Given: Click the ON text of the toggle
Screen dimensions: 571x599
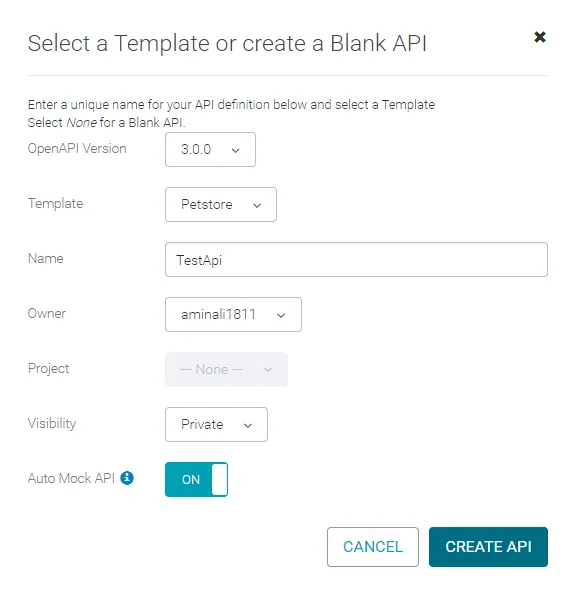Looking at the screenshot, I should tap(191, 479).
